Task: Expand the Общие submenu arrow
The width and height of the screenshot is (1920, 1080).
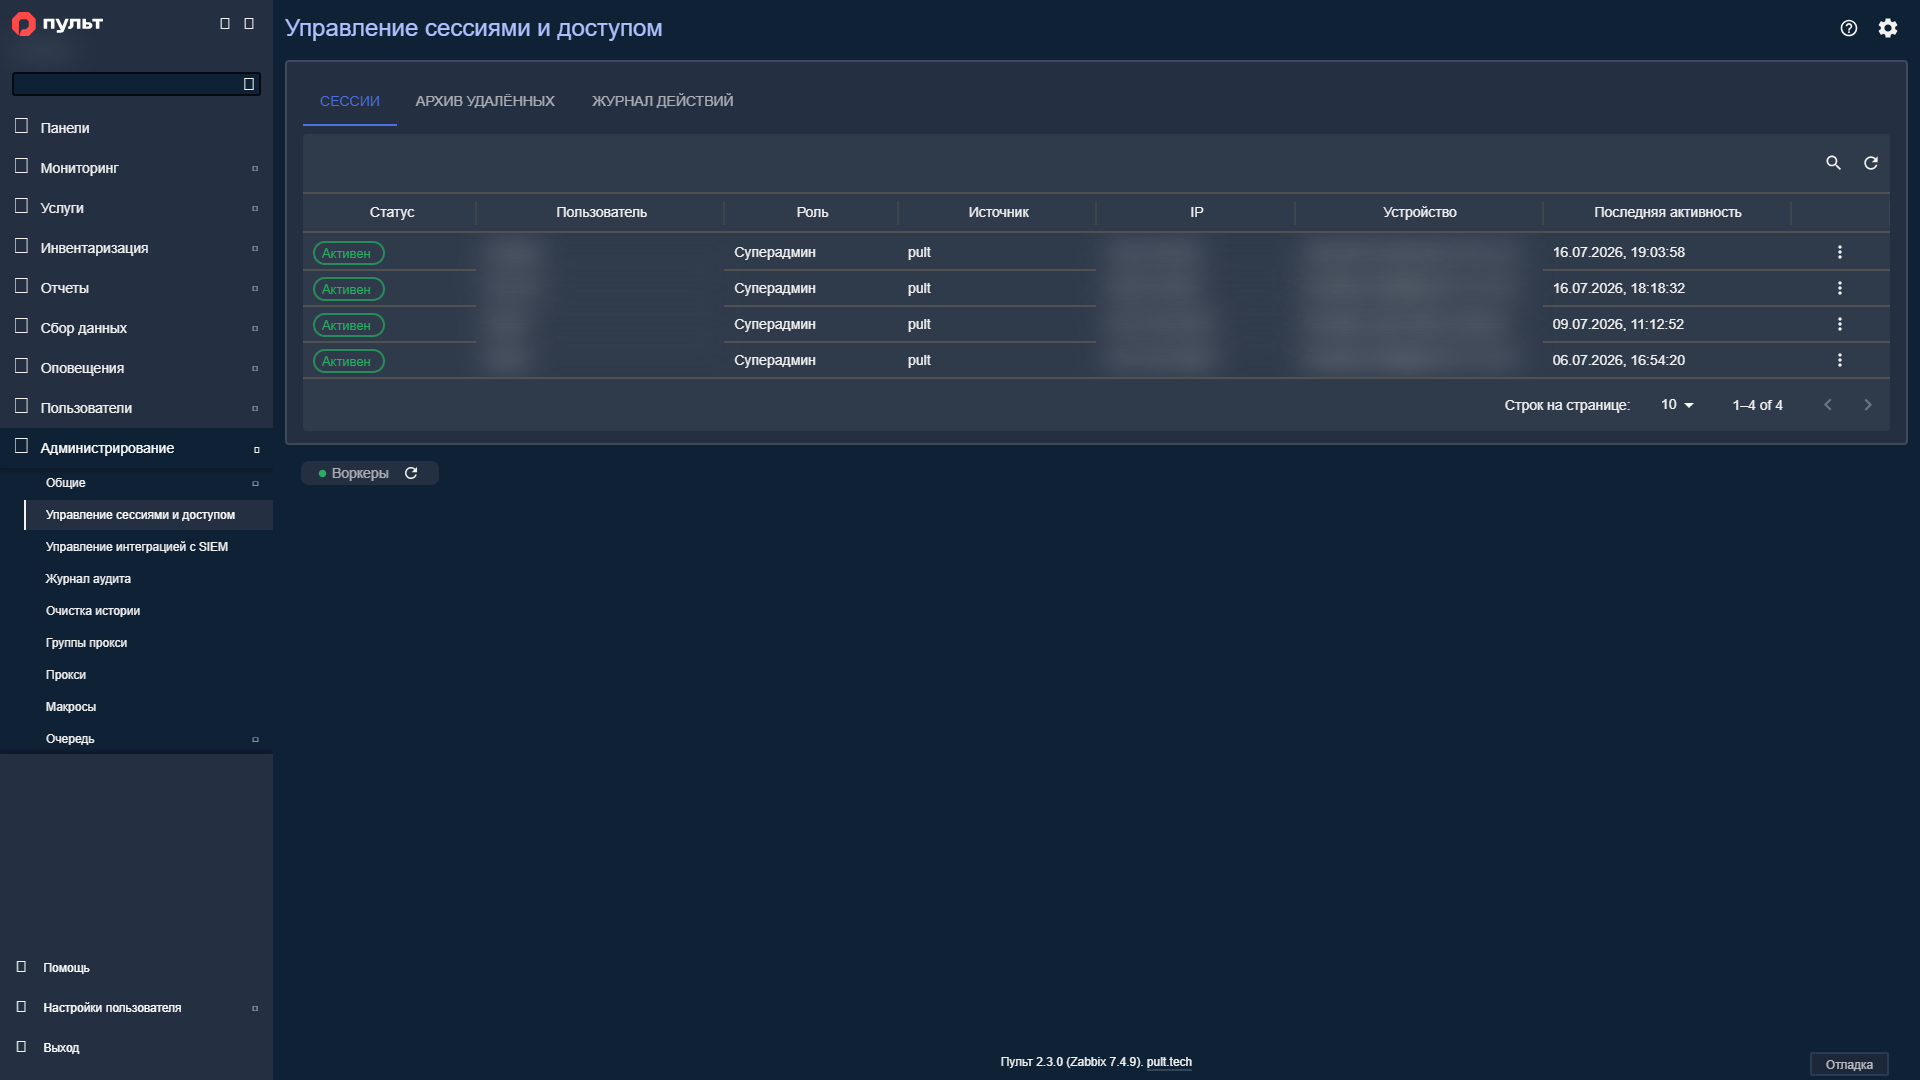Action: click(x=255, y=484)
